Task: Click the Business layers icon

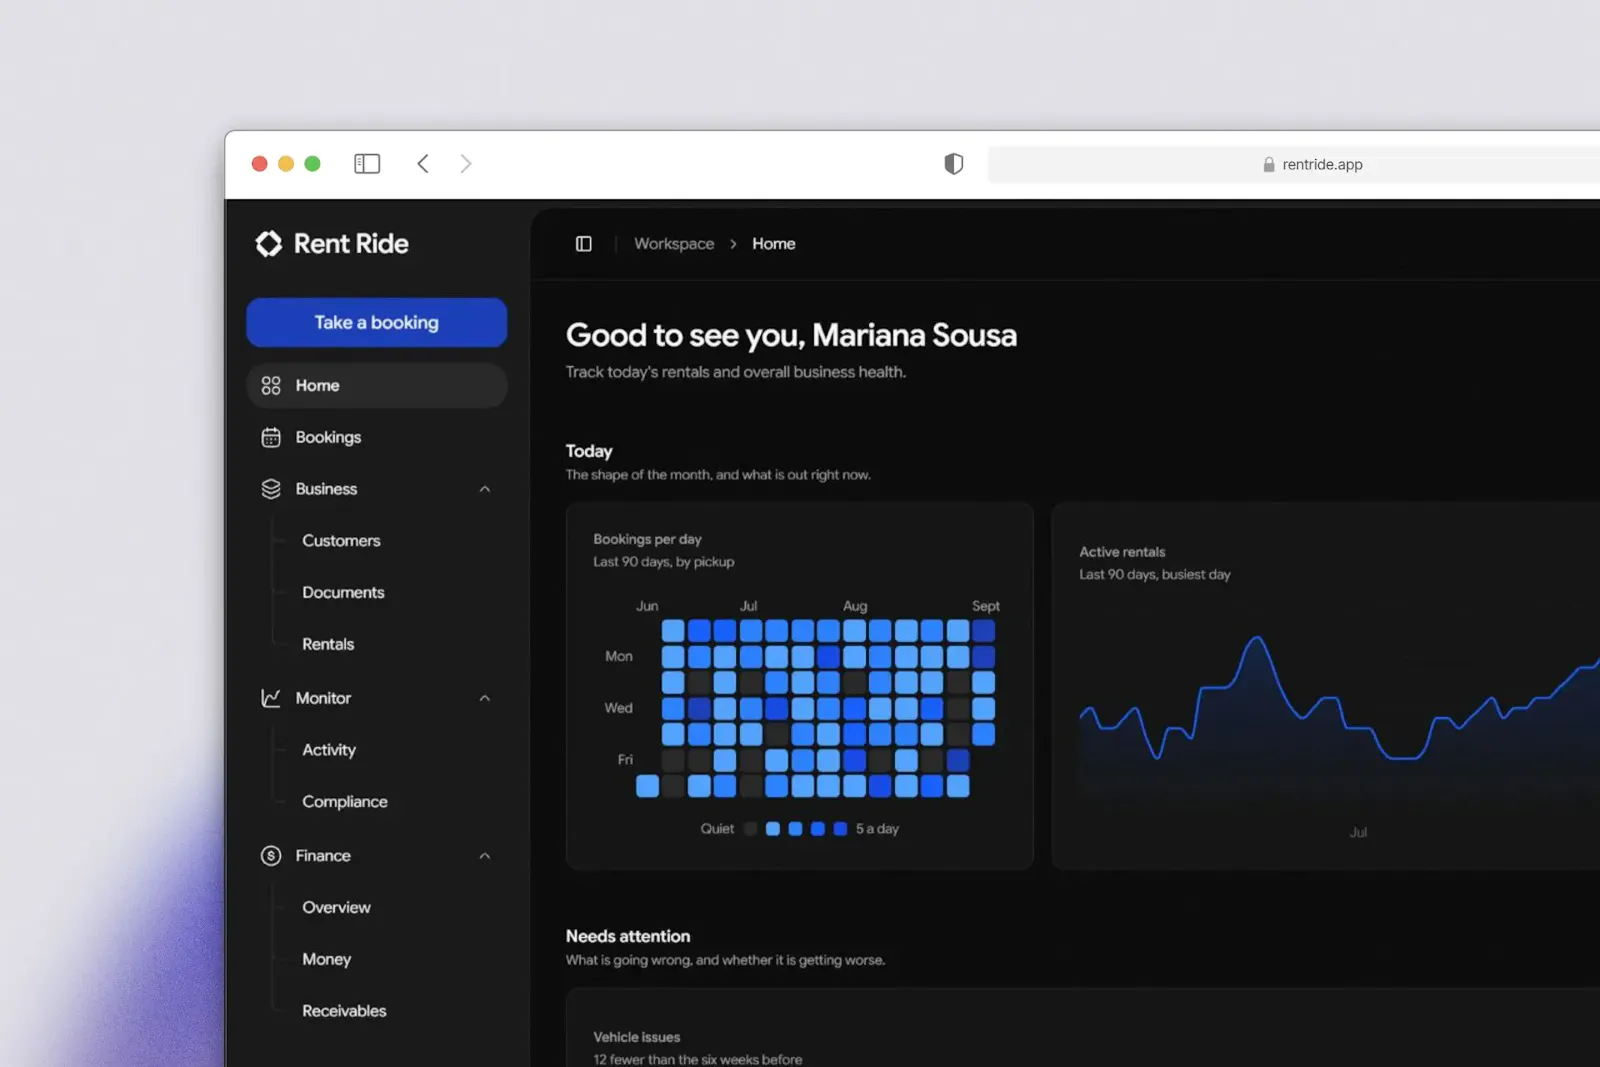Action: [x=271, y=489]
